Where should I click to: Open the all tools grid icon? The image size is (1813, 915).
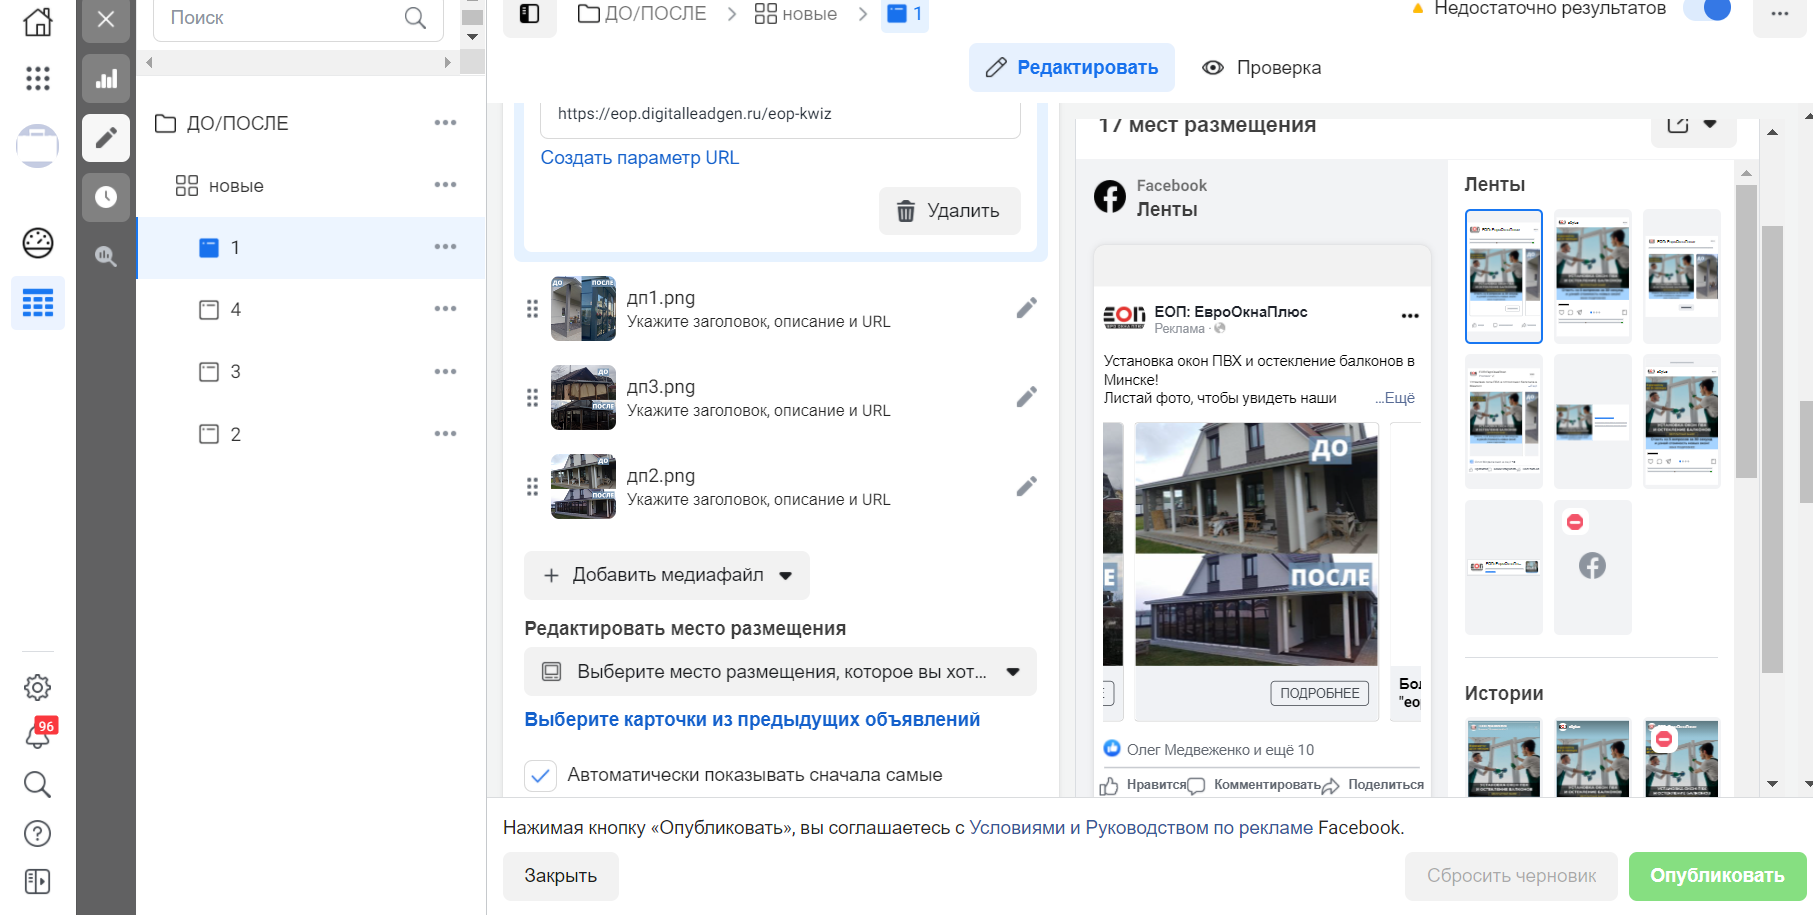coord(38,78)
